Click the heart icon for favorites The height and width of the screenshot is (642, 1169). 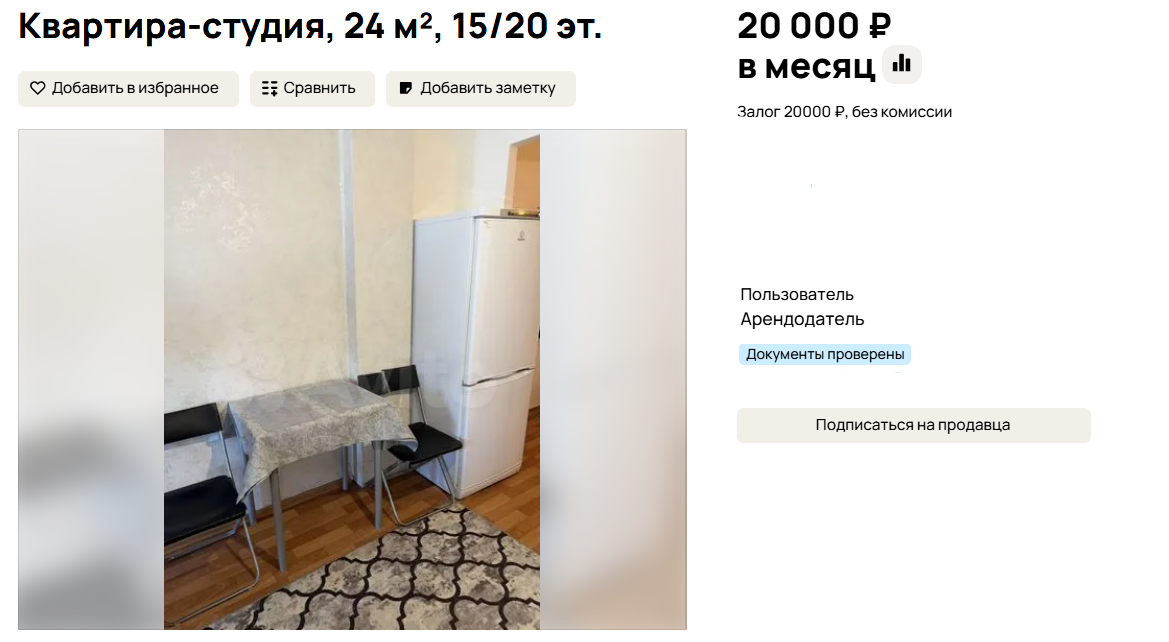pos(37,88)
